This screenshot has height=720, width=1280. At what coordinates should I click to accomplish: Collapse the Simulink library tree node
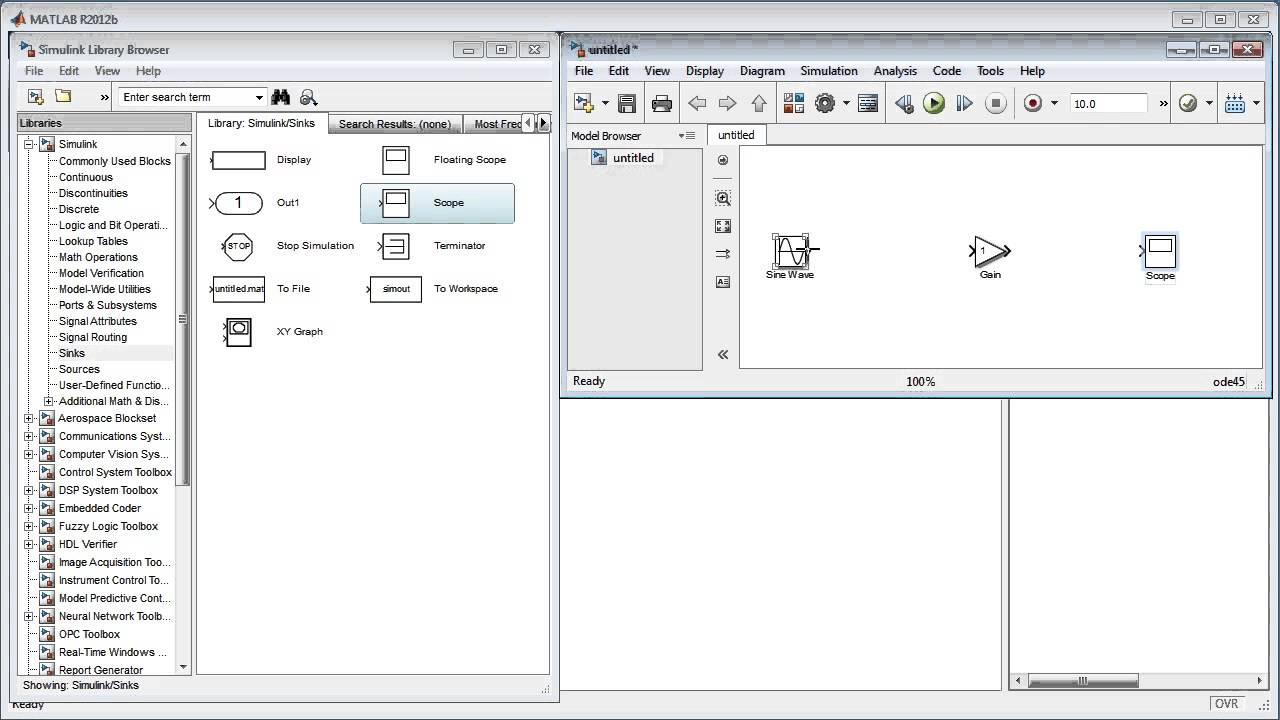pyautogui.click(x=29, y=145)
